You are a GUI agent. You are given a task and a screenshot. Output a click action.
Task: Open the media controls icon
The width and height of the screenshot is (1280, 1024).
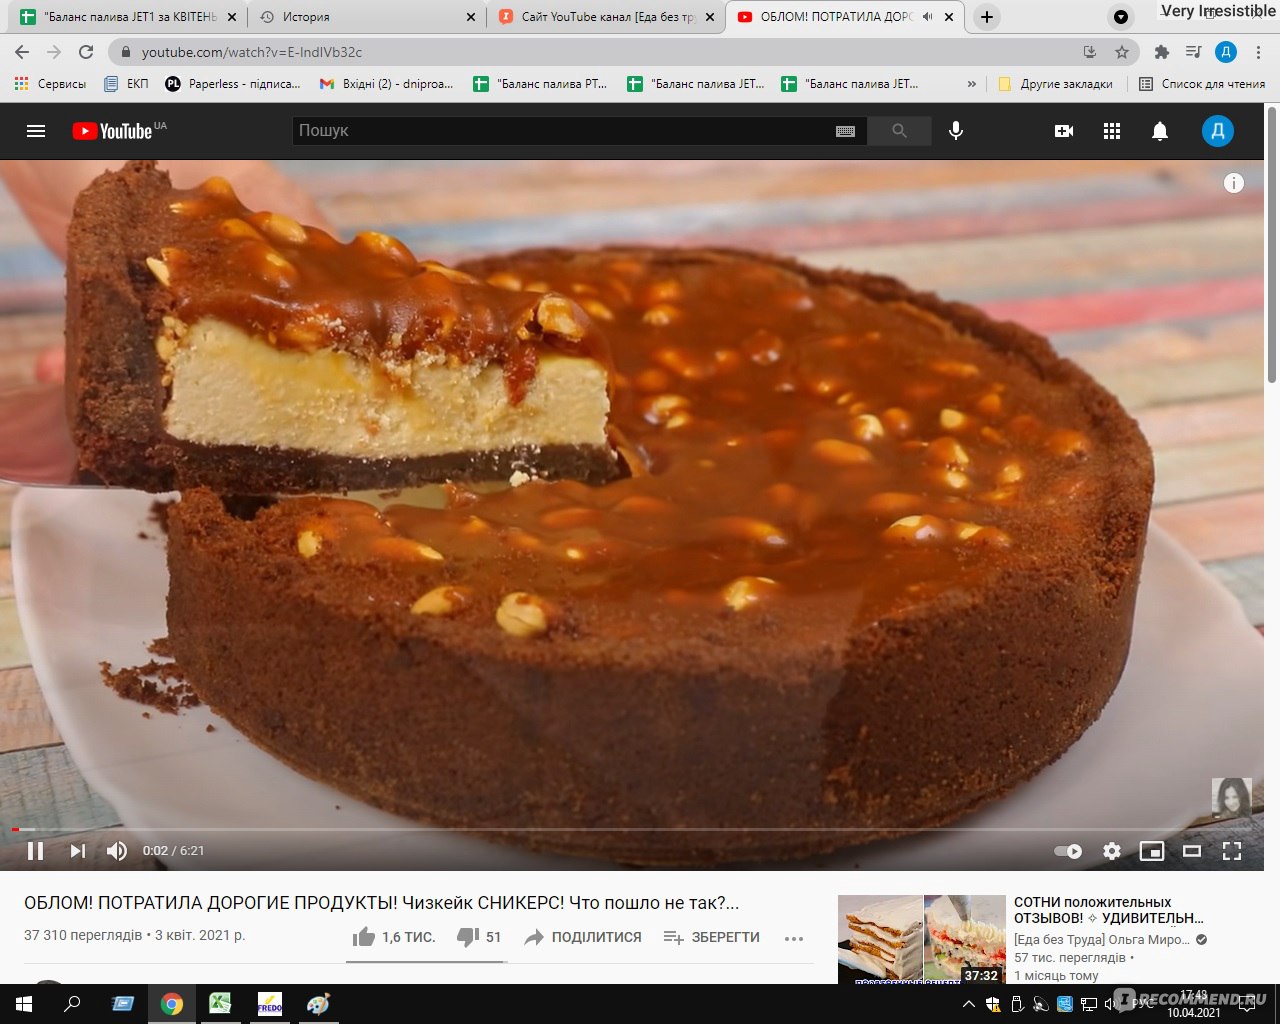pos(1193,52)
